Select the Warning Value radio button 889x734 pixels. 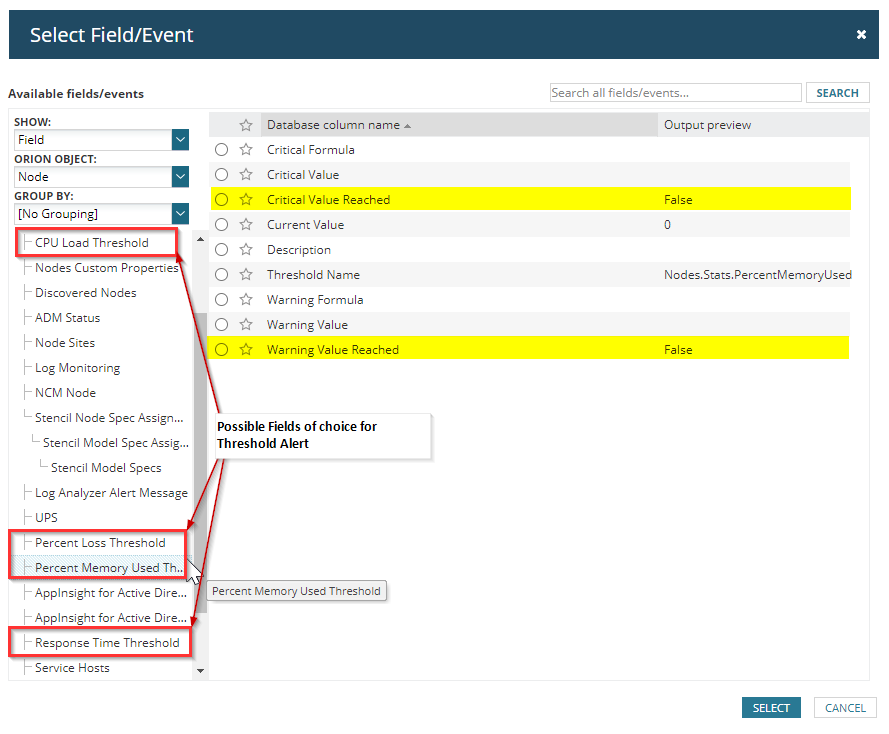(222, 325)
